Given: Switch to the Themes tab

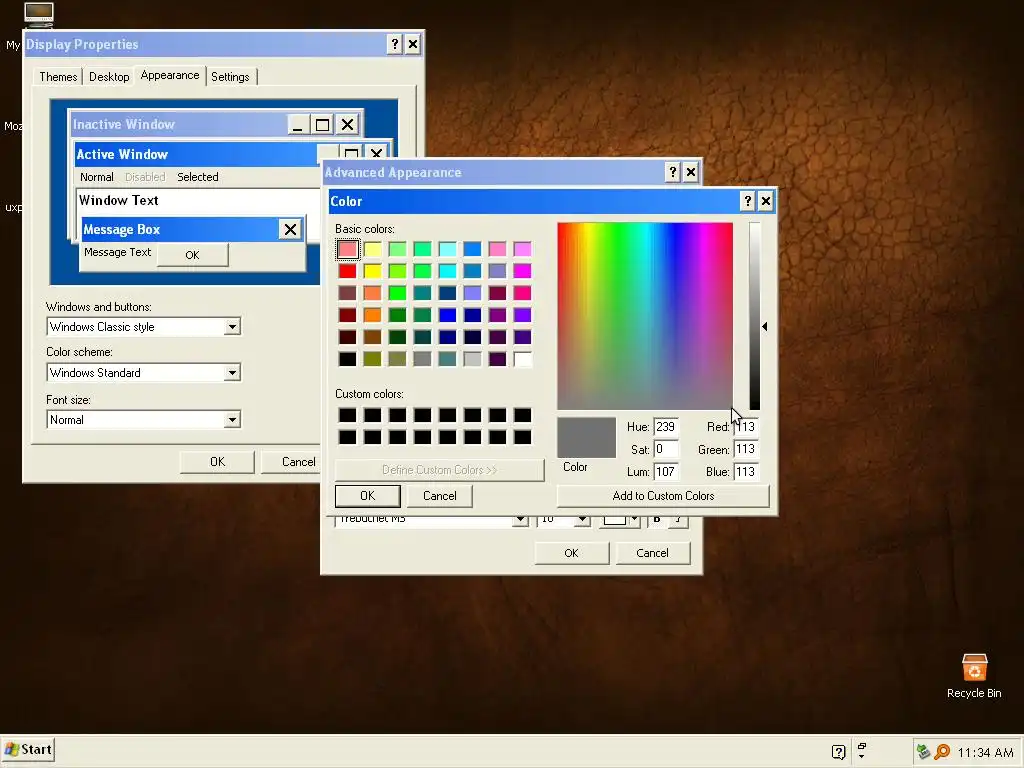Looking at the screenshot, I should pyautogui.click(x=58, y=76).
